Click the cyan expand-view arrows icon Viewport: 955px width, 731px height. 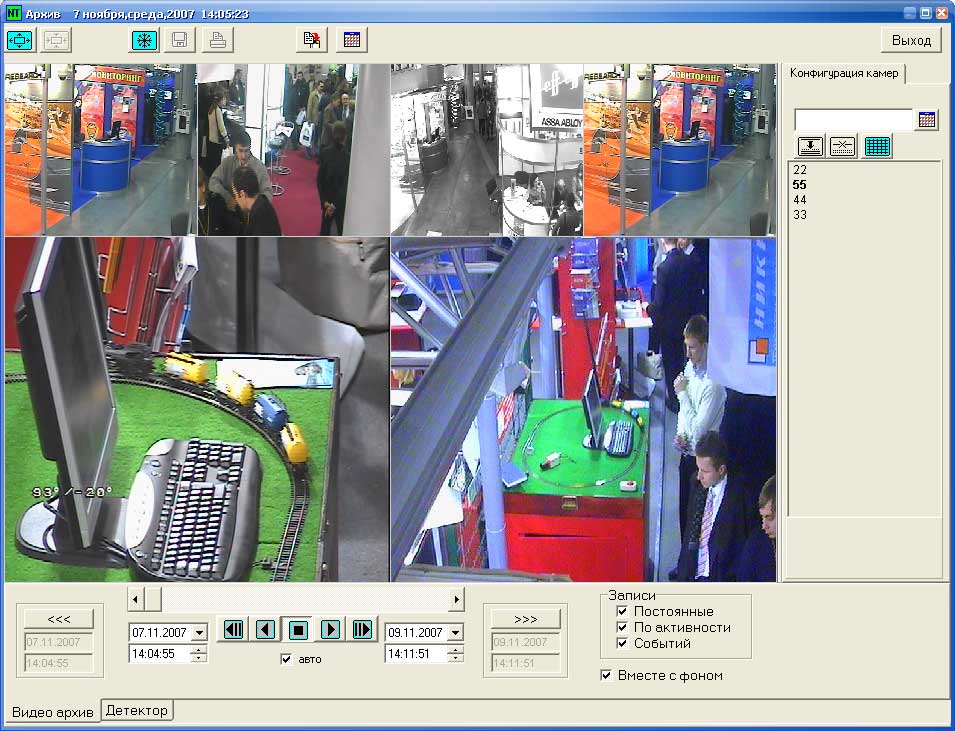coord(20,40)
